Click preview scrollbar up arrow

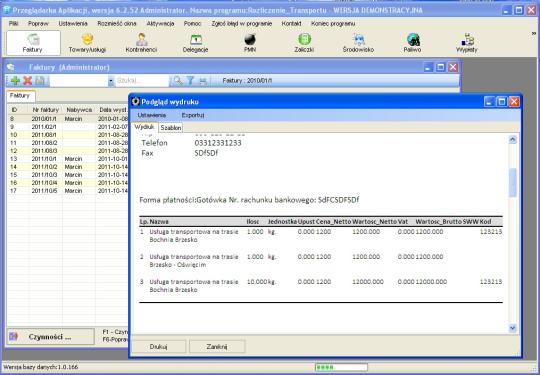click(x=513, y=139)
